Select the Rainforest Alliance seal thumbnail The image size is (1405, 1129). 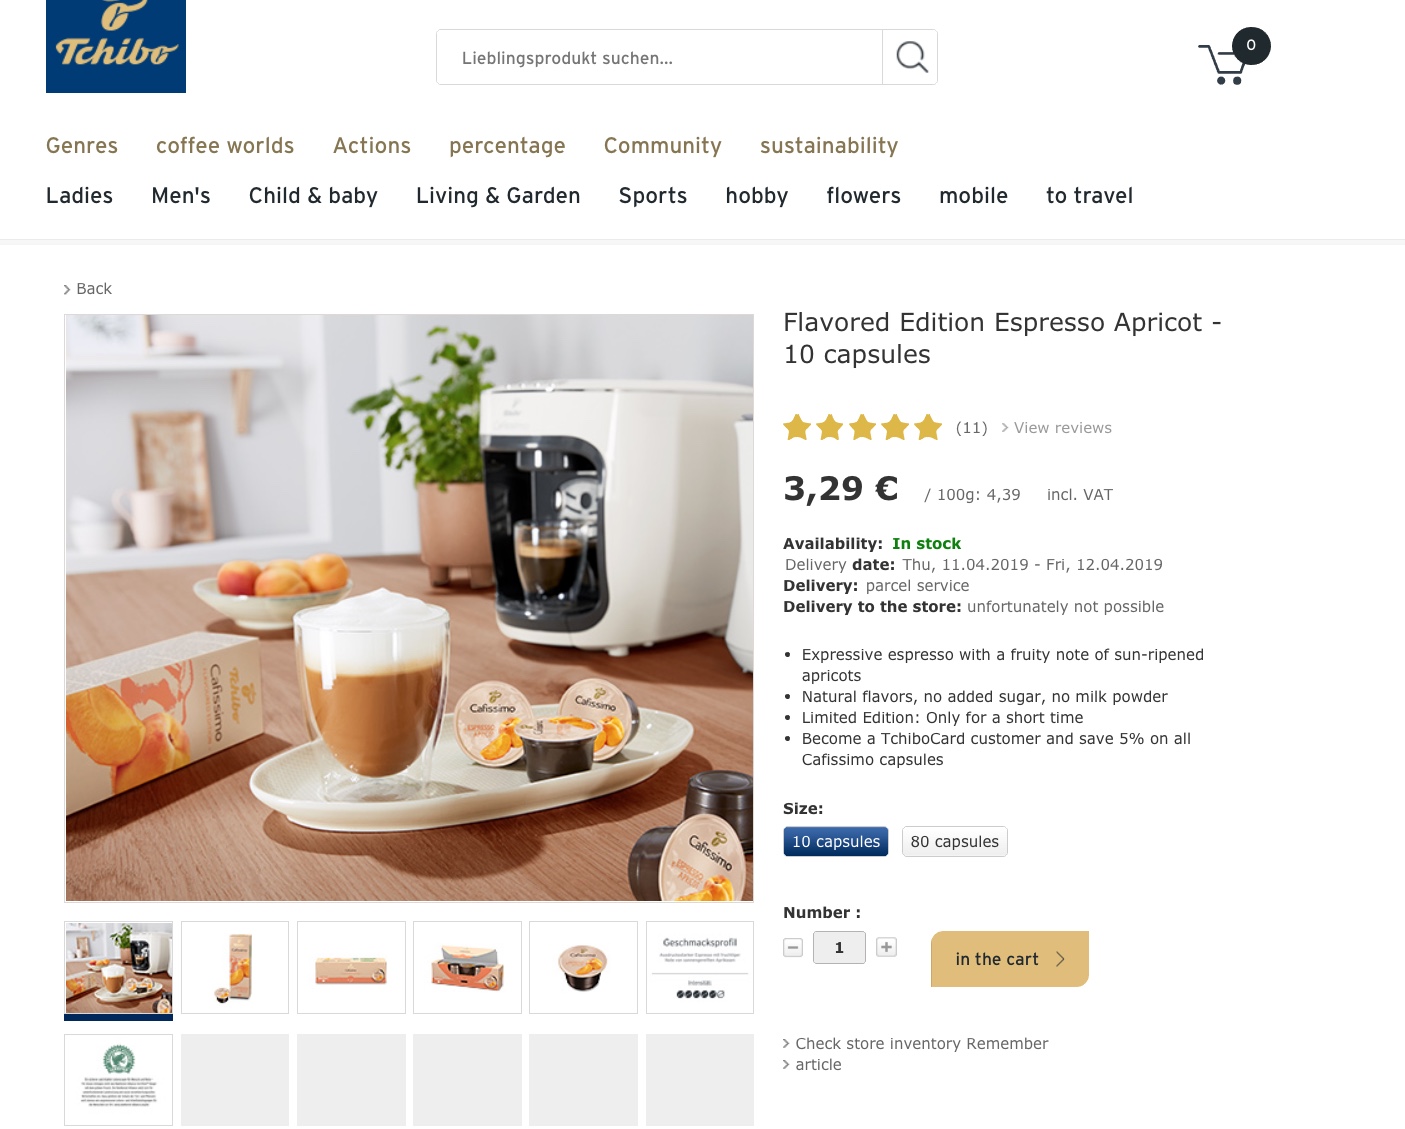click(119, 1080)
